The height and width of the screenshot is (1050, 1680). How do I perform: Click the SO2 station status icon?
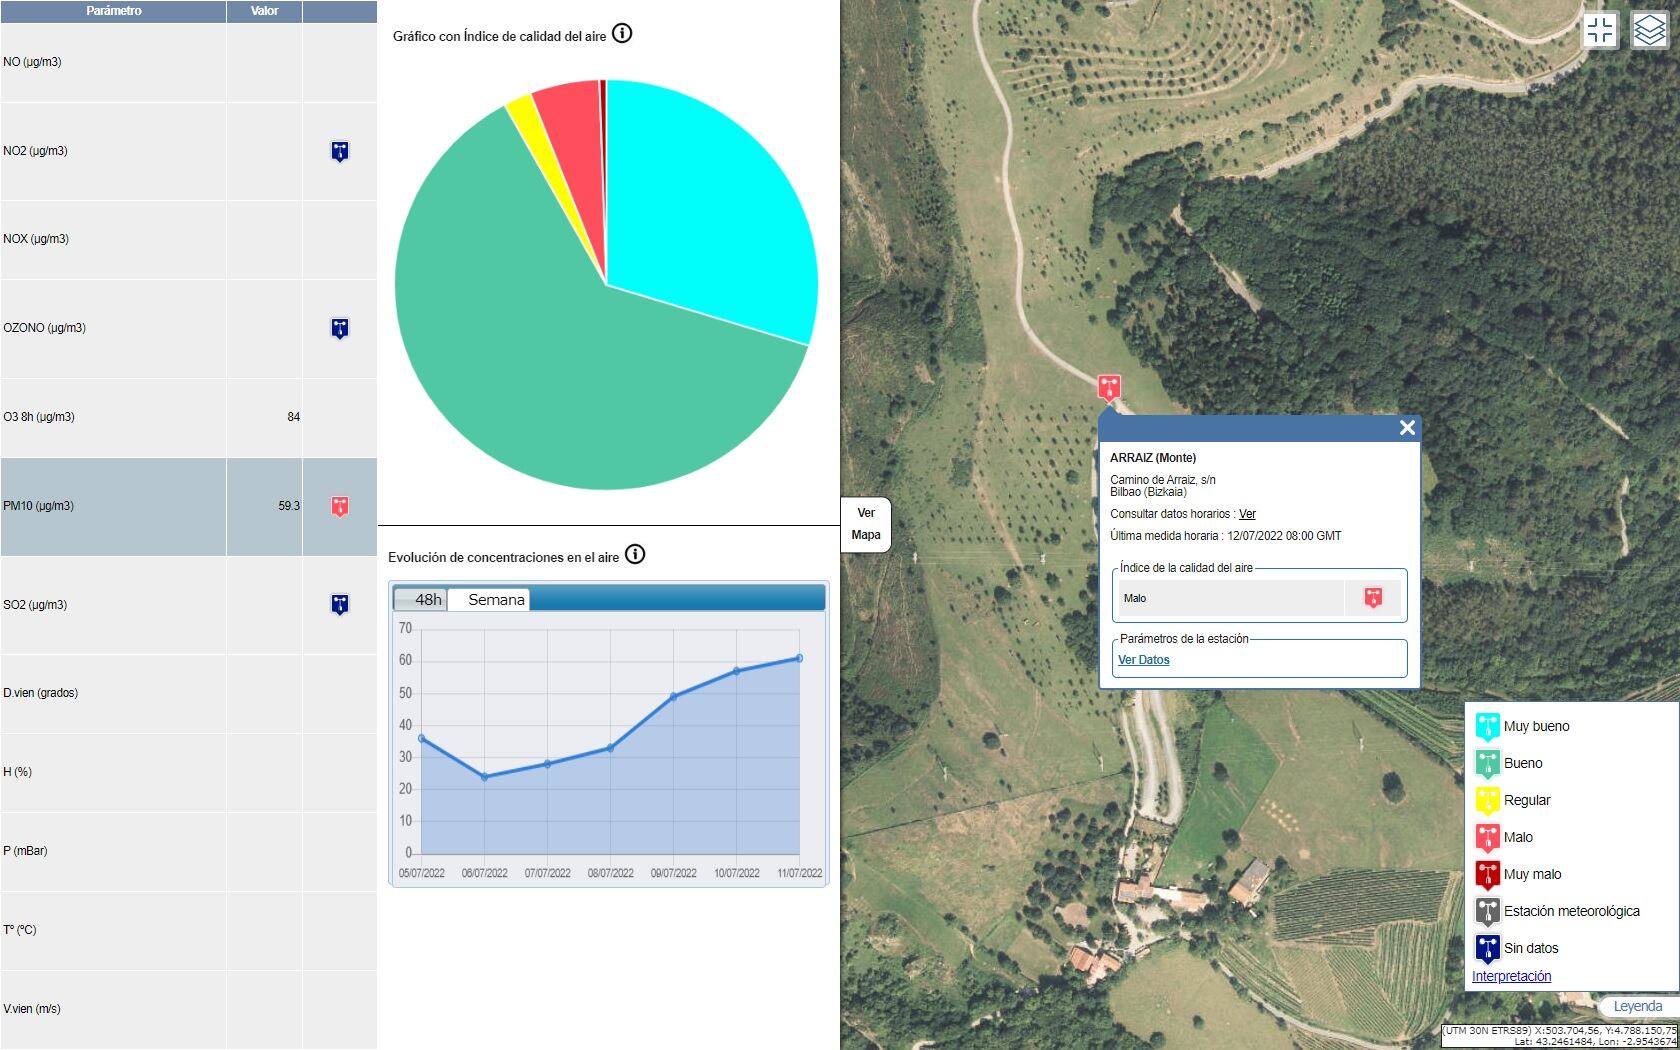coord(340,604)
